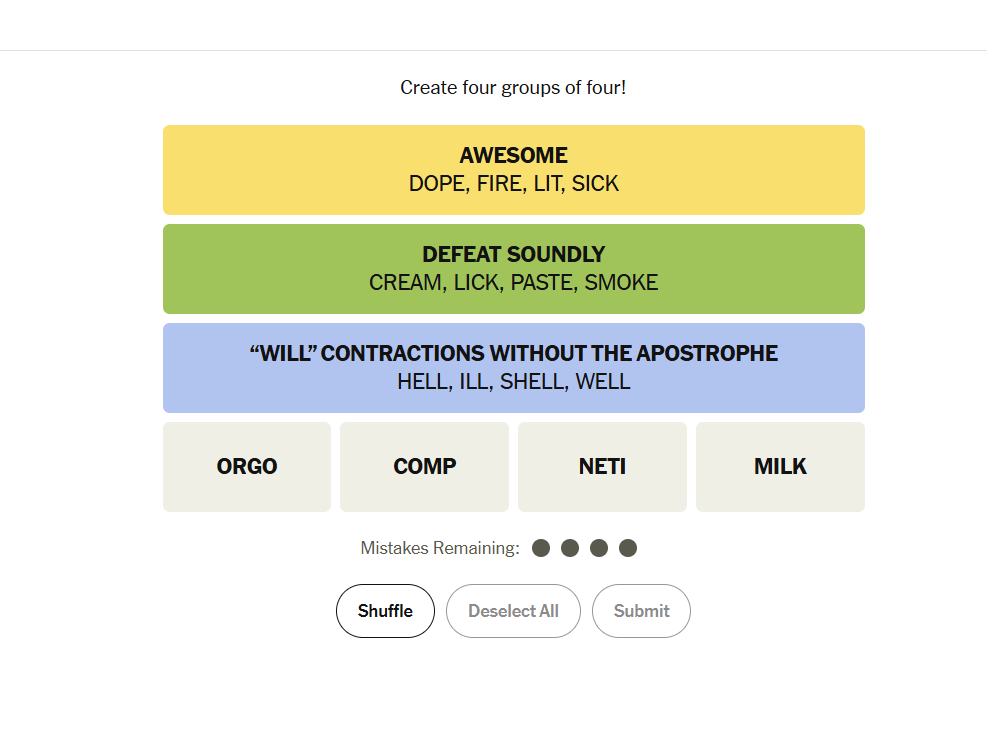Click the 'Mistakes Remaining:' label
Viewport: 987px width, 735px height.
[440, 548]
